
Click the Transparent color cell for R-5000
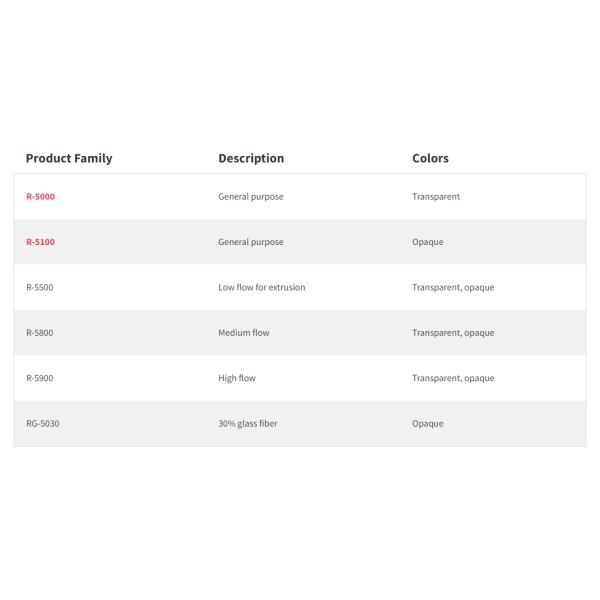click(436, 197)
